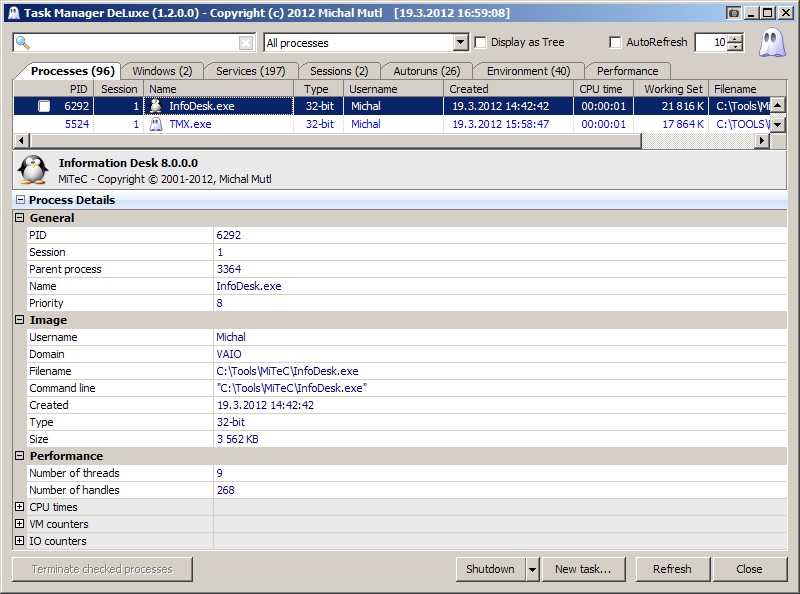Viewport: 800px width, 594px height.
Task: Open the Environment (40) tab
Action: click(528, 71)
